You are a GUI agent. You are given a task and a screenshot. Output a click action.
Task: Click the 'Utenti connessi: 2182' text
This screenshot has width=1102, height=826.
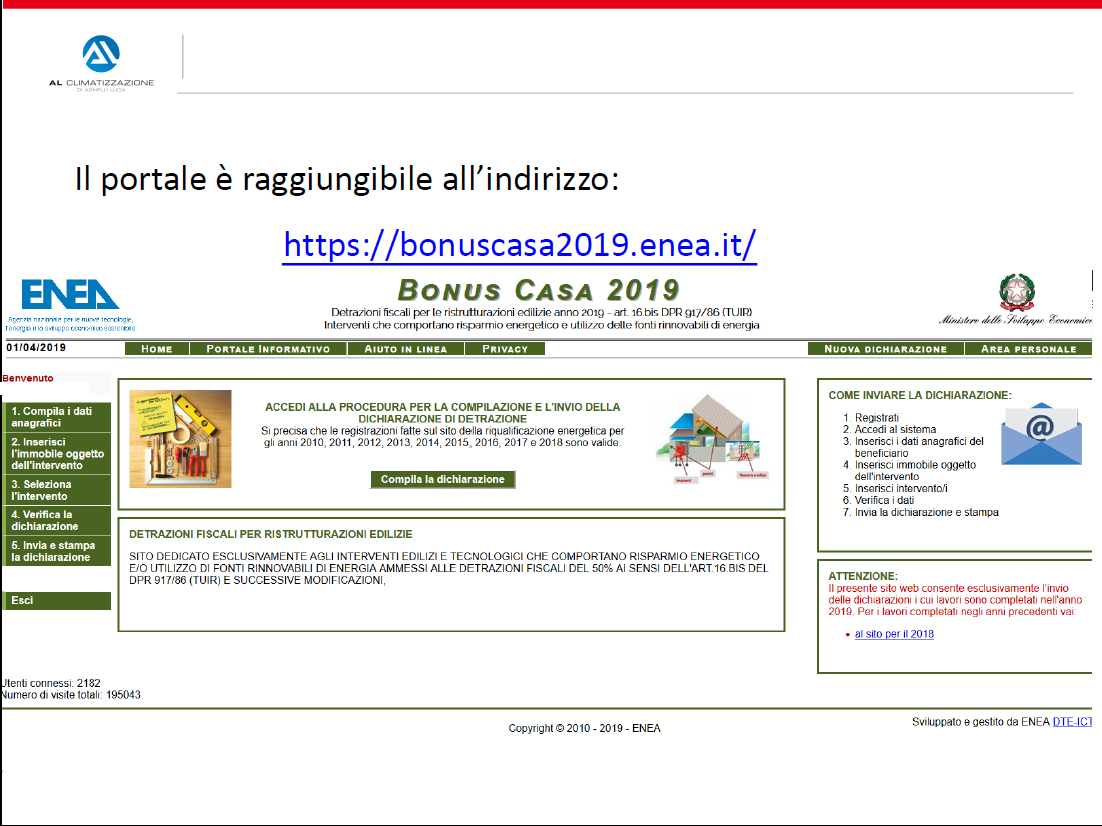click(51, 683)
